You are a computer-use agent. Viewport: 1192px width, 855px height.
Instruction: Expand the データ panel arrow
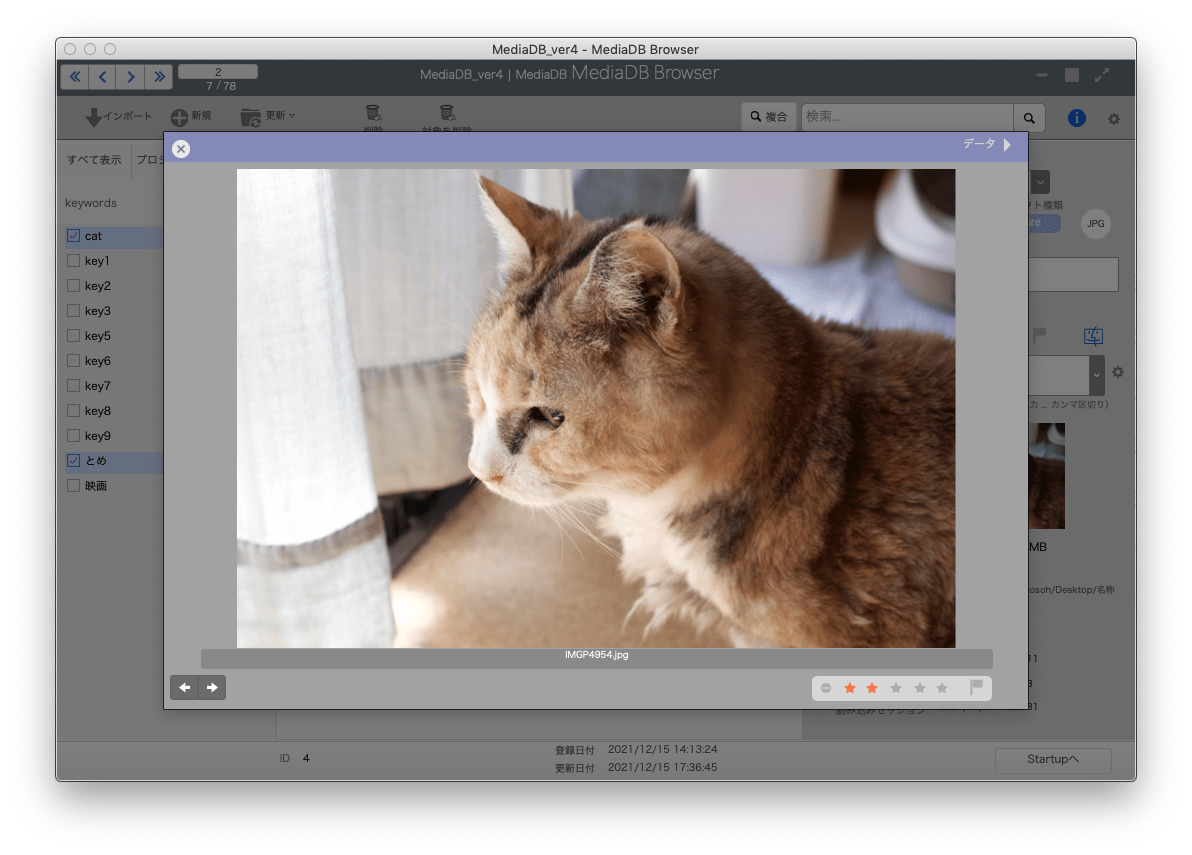(x=1007, y=144)
